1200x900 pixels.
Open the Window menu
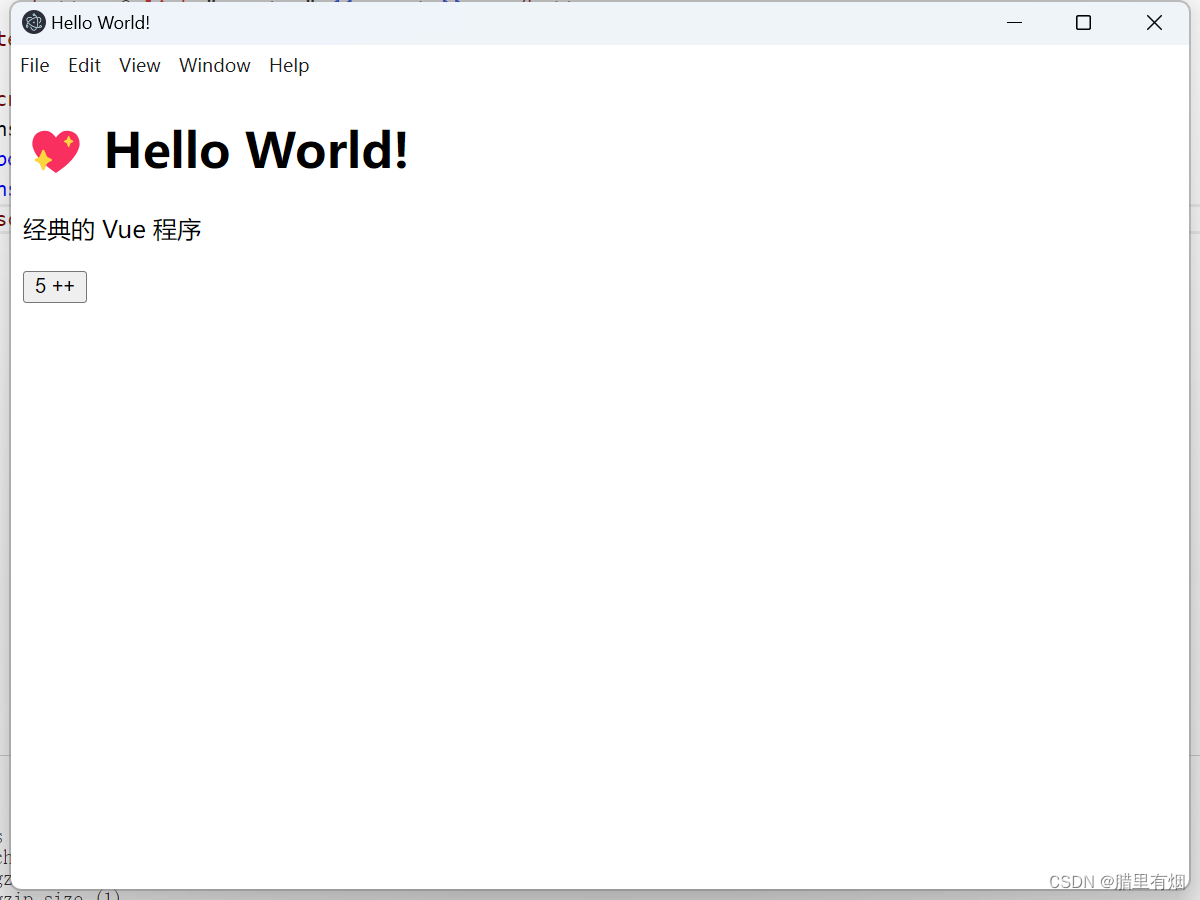pyautogui.click(x=214, y=65)
